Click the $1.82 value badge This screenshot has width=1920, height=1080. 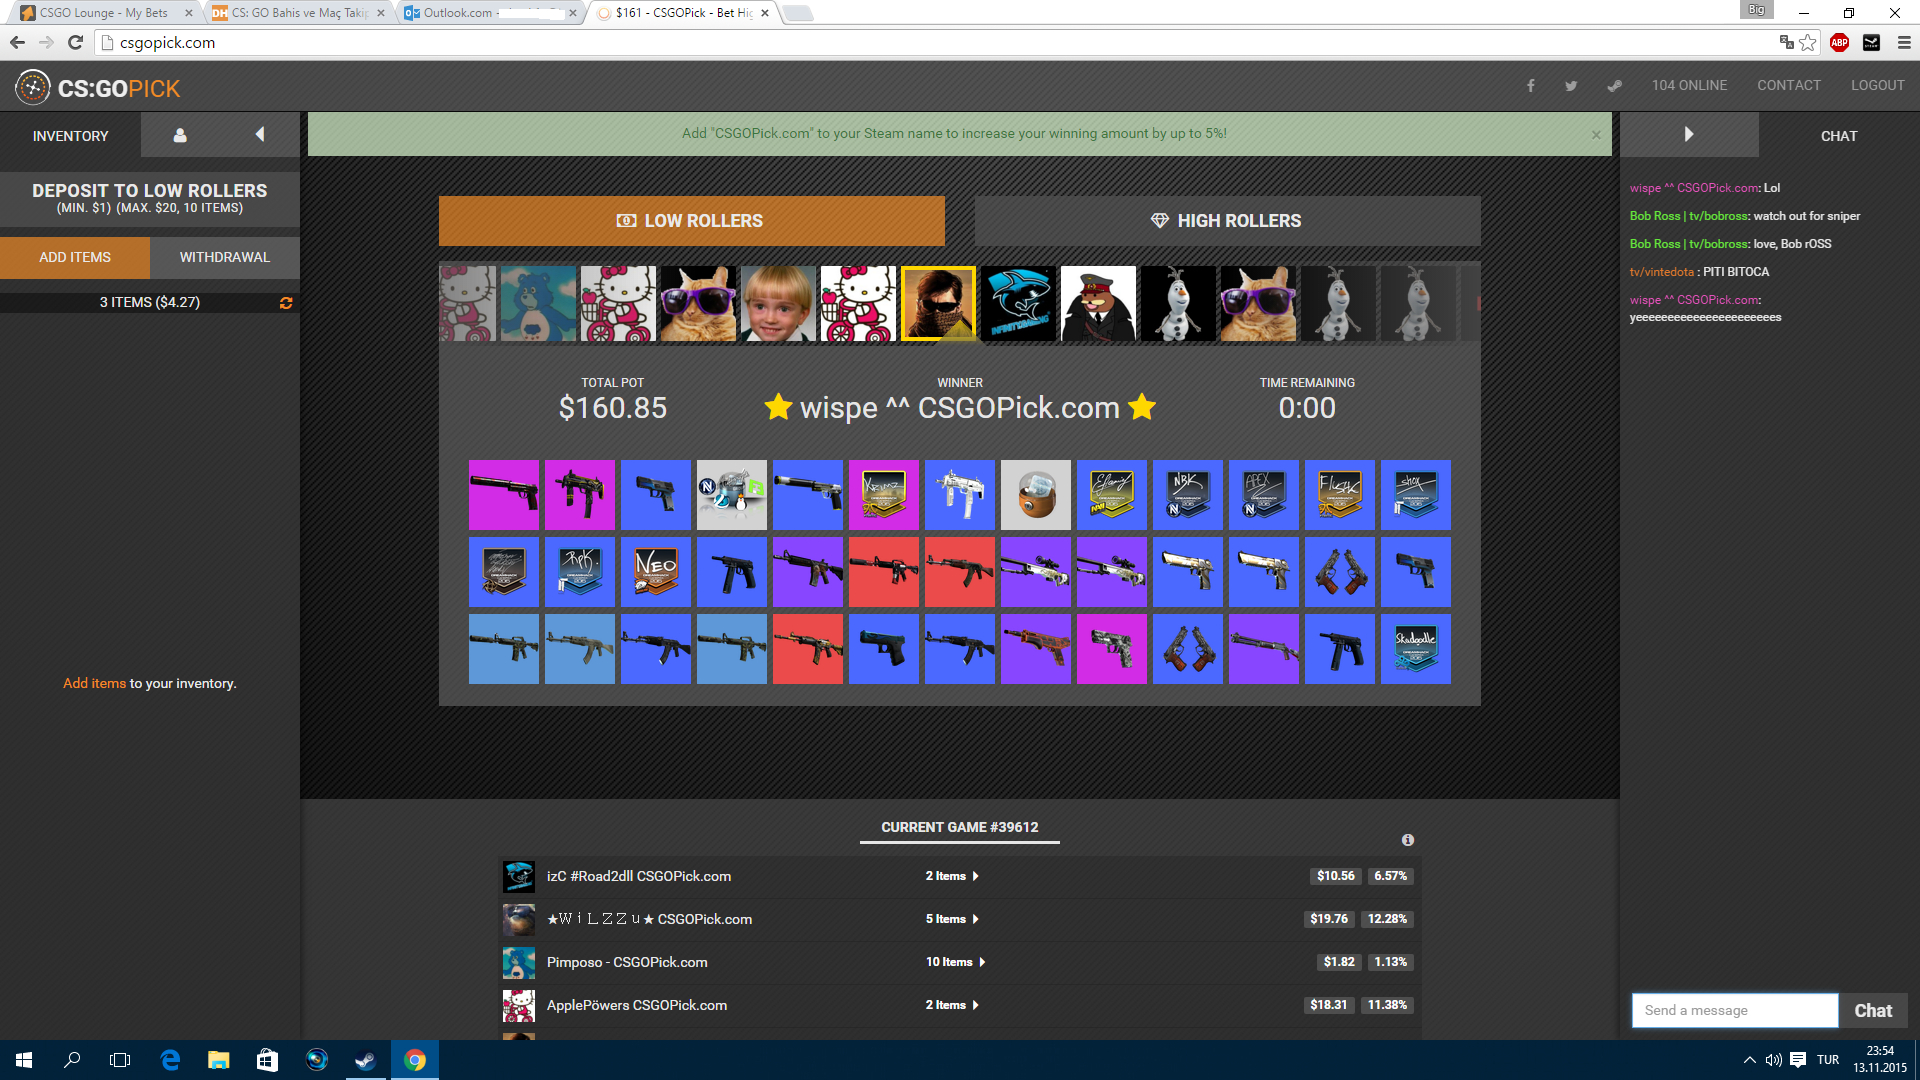point(1339,962)
